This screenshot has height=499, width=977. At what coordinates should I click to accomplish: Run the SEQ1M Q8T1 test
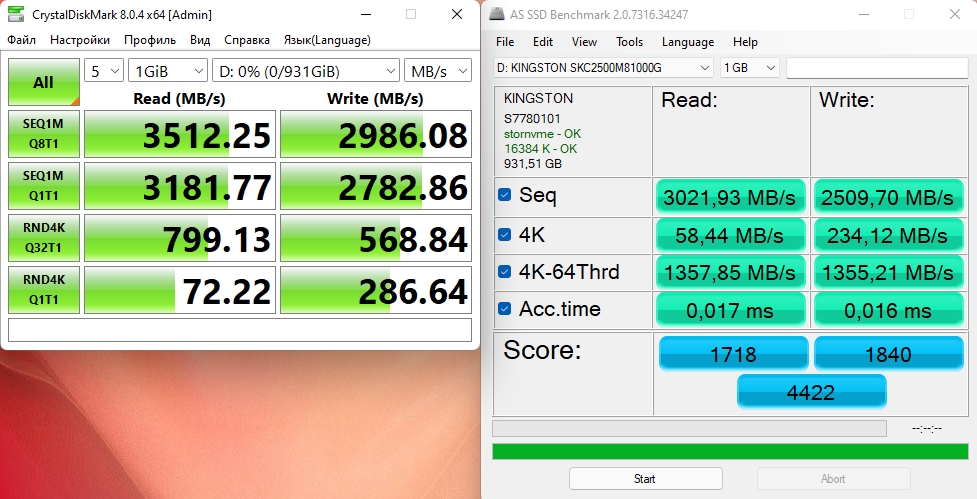(x=44, y=134)
